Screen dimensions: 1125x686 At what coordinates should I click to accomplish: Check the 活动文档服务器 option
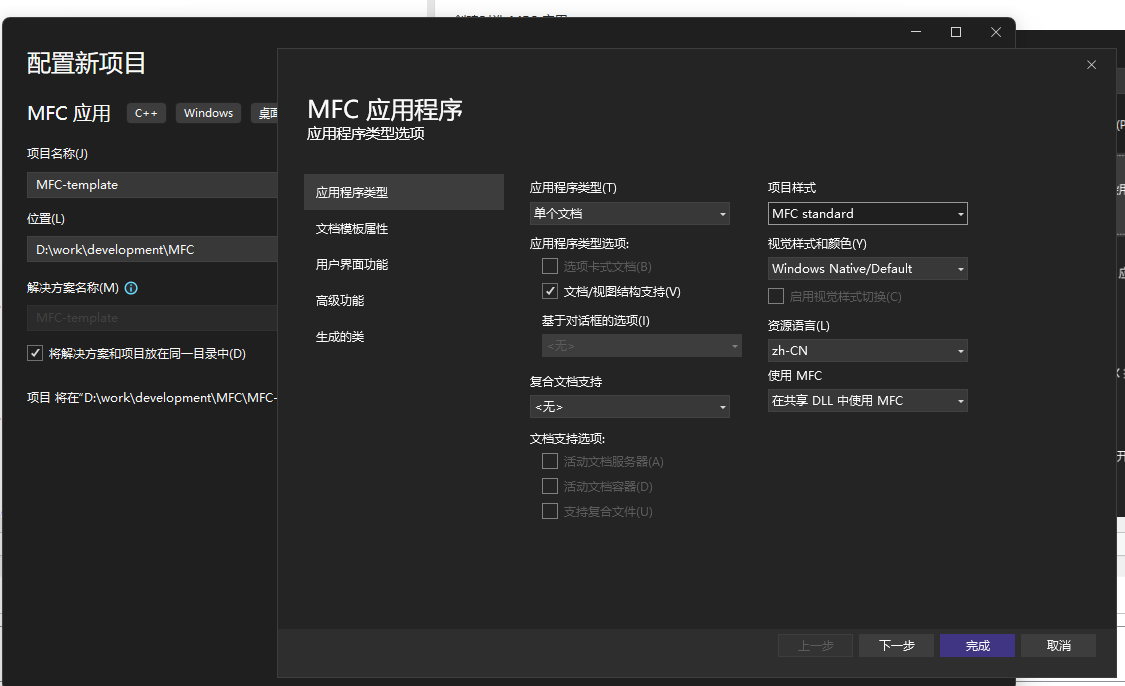point(549,461)
